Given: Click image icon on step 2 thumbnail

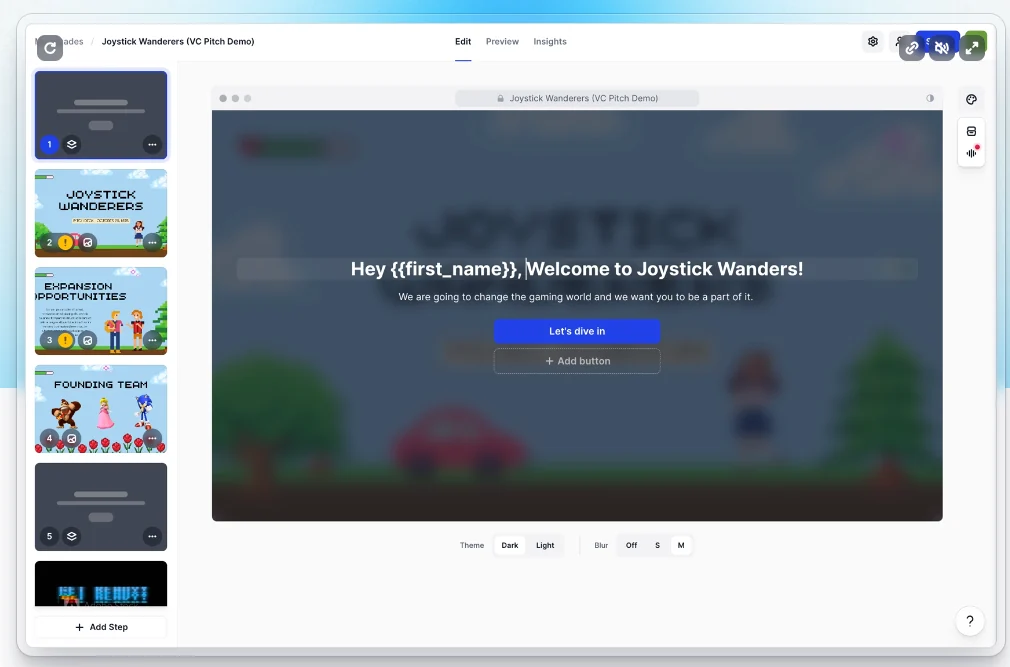Looking at the screenshot, I should tap(88, 242).
